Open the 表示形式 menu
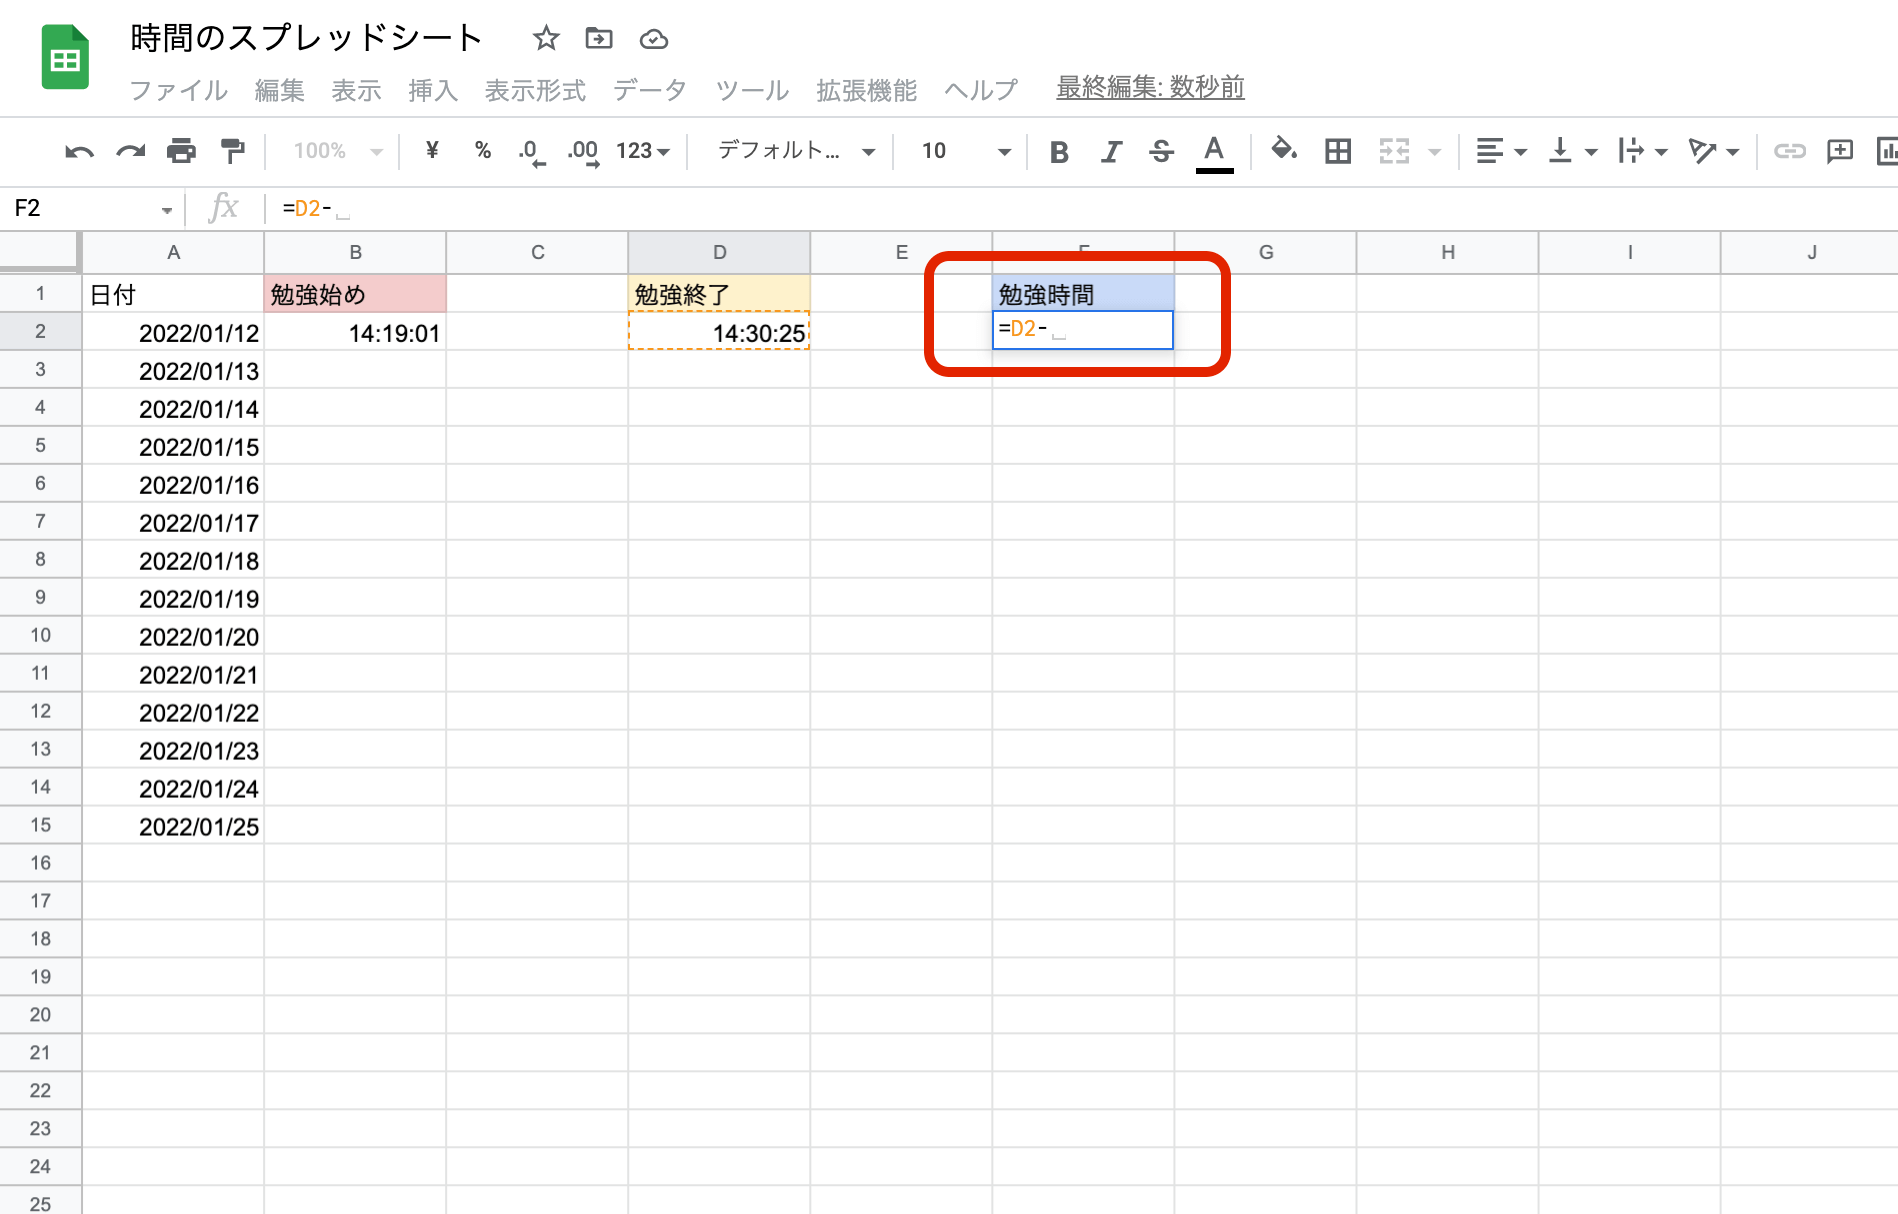 535,90
